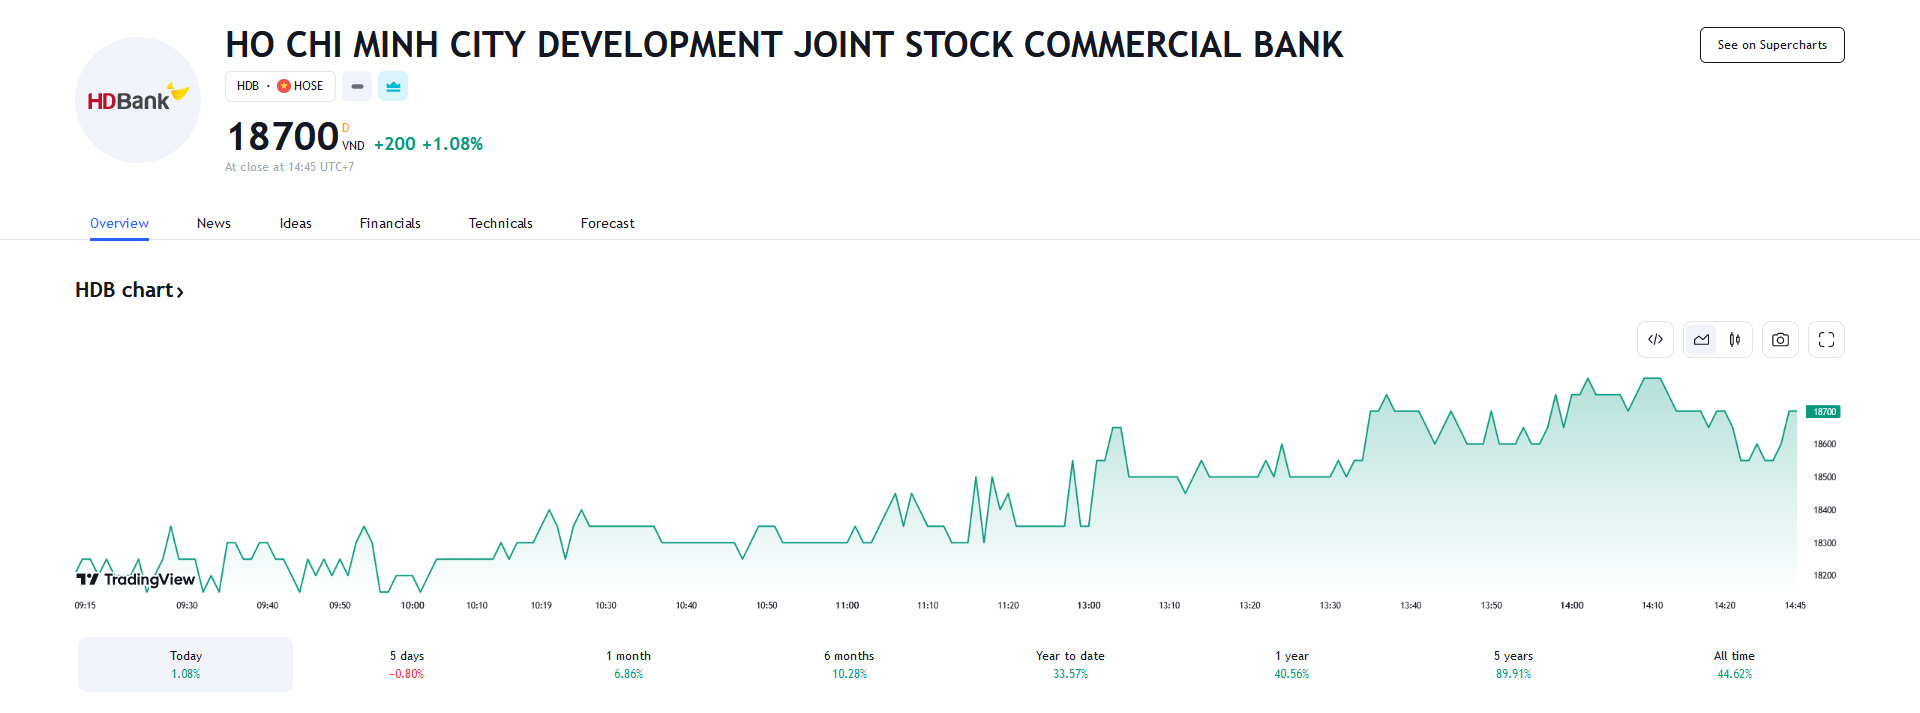The width and height of the screenshot is (1920, 713).
Task: Click the 18700 price label on axis
Action: point(1824,412)
